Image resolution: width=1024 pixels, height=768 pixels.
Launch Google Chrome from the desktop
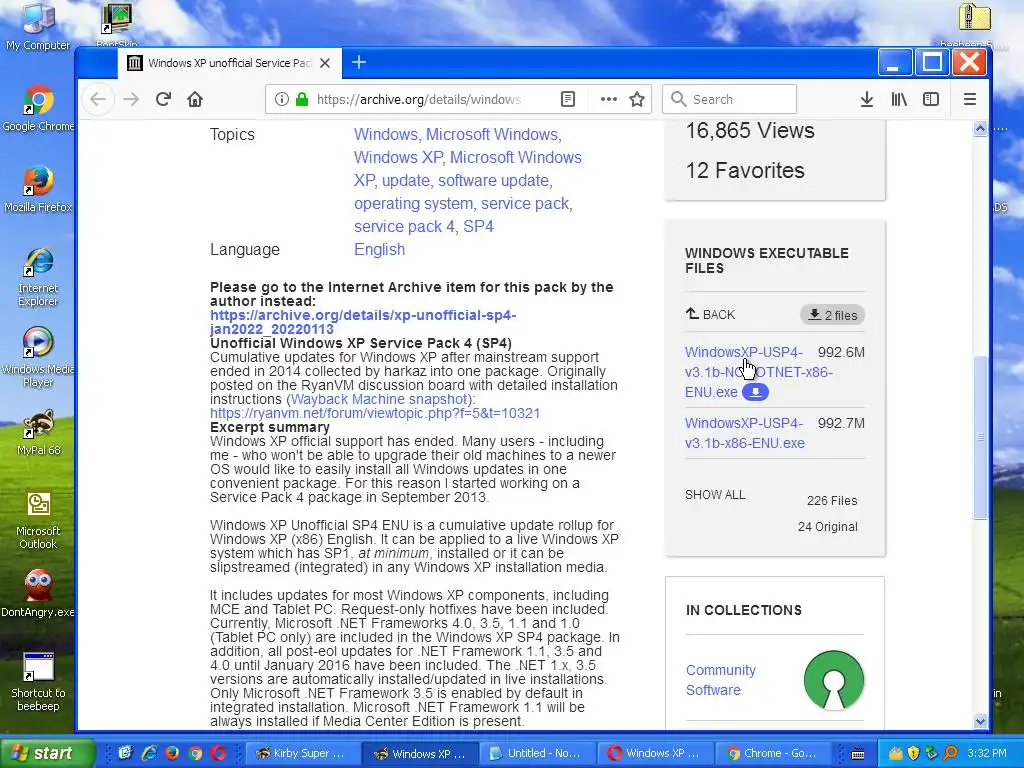pyautogui.click(x=38, y=108)
